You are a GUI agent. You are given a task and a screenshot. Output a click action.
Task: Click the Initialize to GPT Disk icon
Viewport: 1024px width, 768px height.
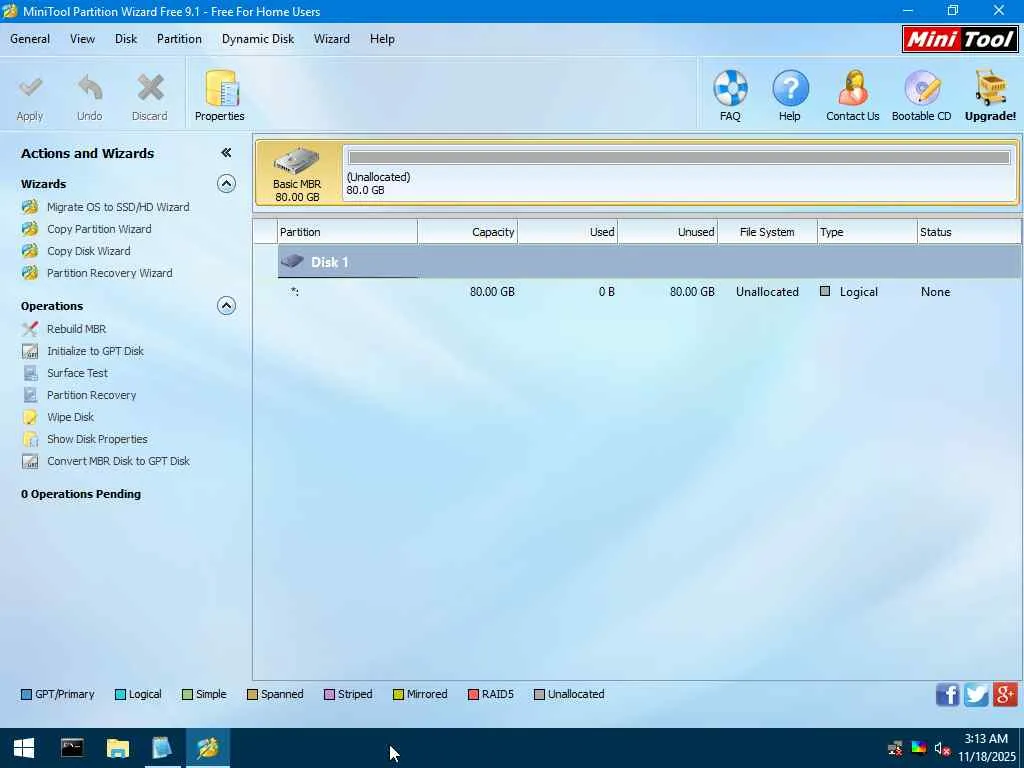pos(30,351)
